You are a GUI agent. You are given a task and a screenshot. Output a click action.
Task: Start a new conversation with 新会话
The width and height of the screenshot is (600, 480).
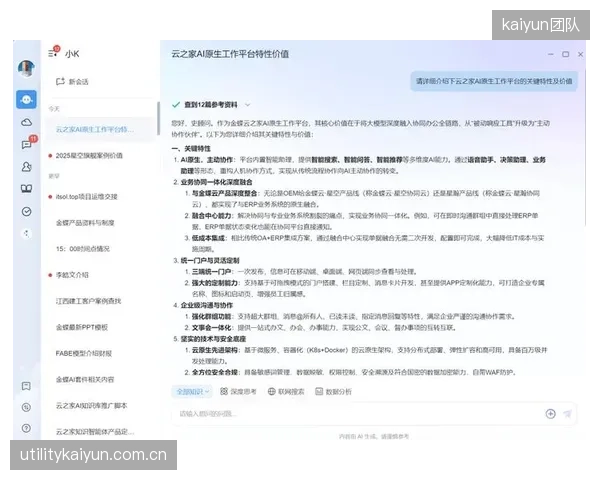[72, 82]
